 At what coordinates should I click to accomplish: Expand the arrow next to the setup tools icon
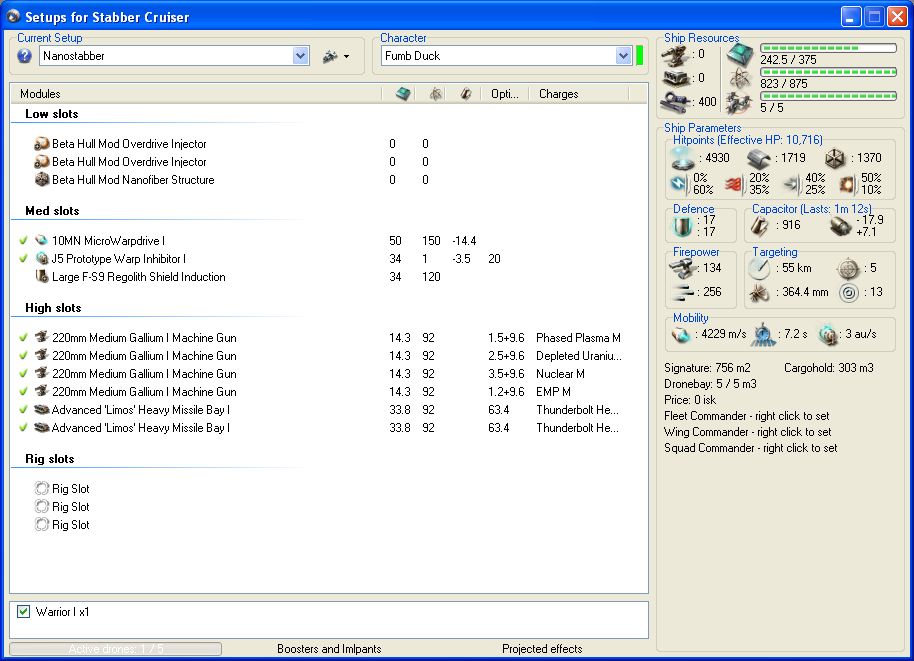point(346,57)
